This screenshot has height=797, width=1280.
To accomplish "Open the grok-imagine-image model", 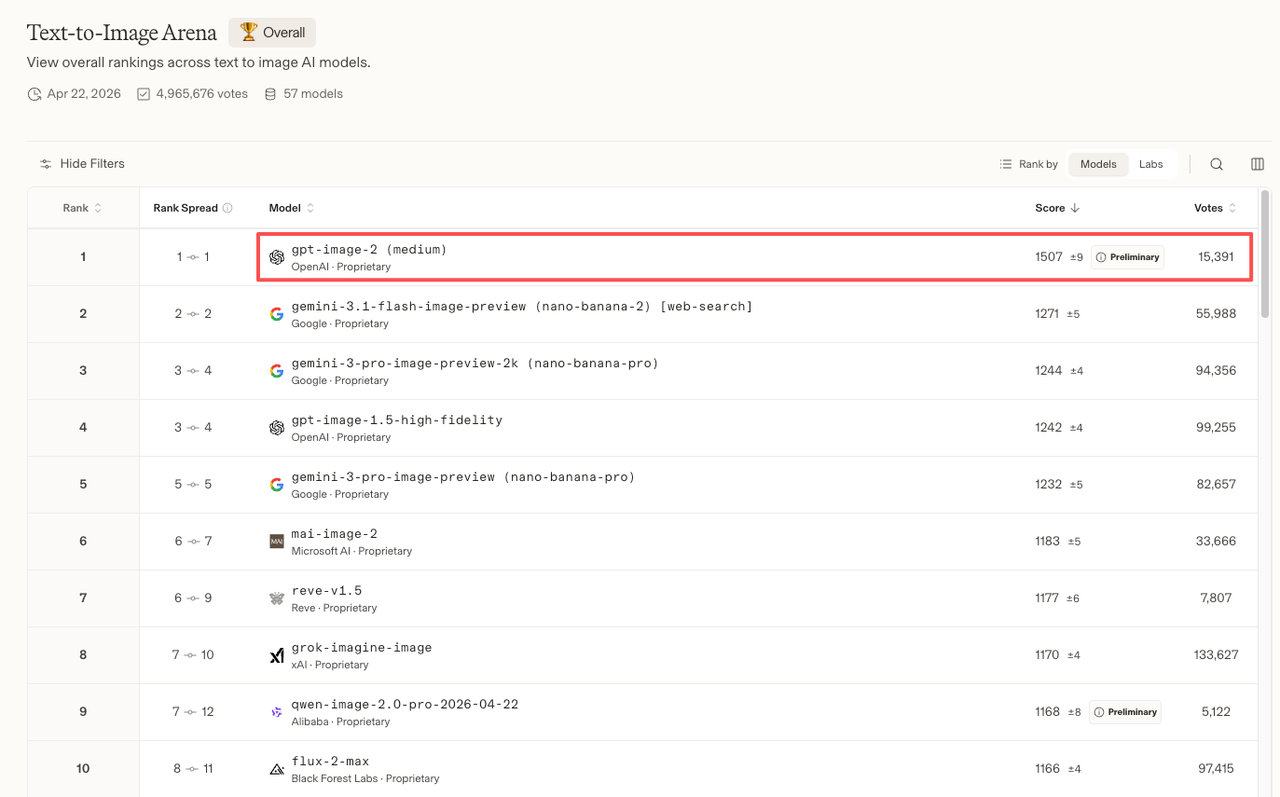I will pos(362,648).
